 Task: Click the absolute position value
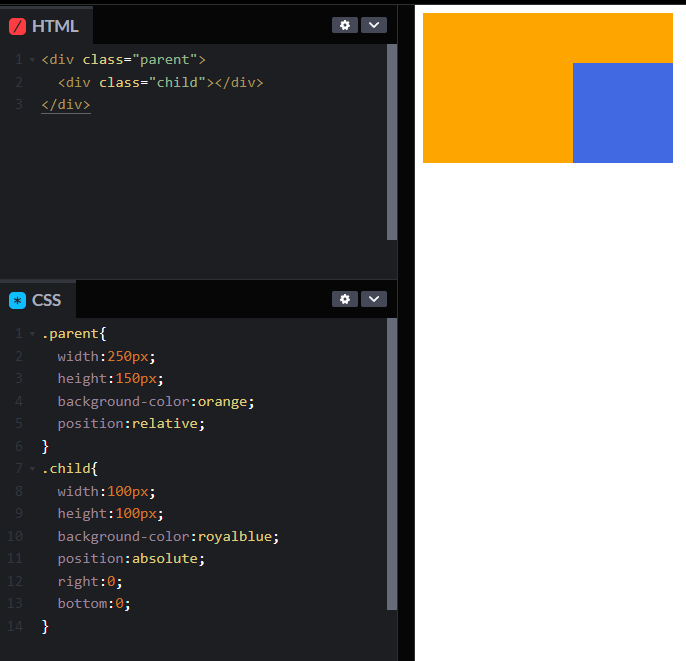coord(165,559)
